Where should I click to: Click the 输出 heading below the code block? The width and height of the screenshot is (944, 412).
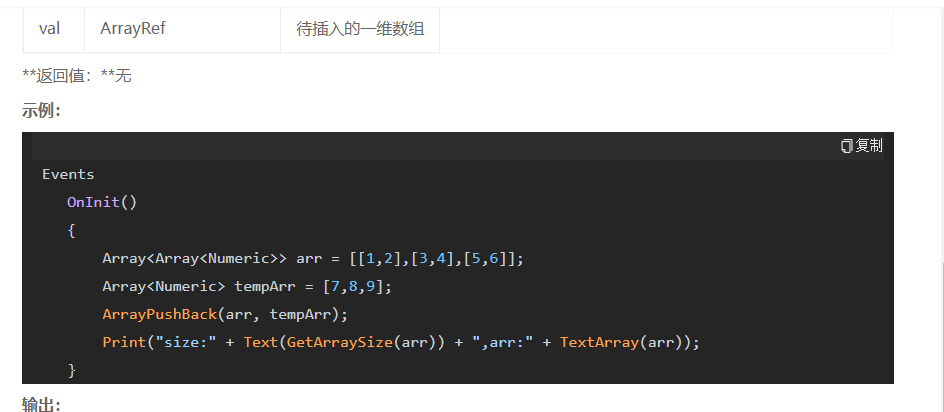[42, 404]
